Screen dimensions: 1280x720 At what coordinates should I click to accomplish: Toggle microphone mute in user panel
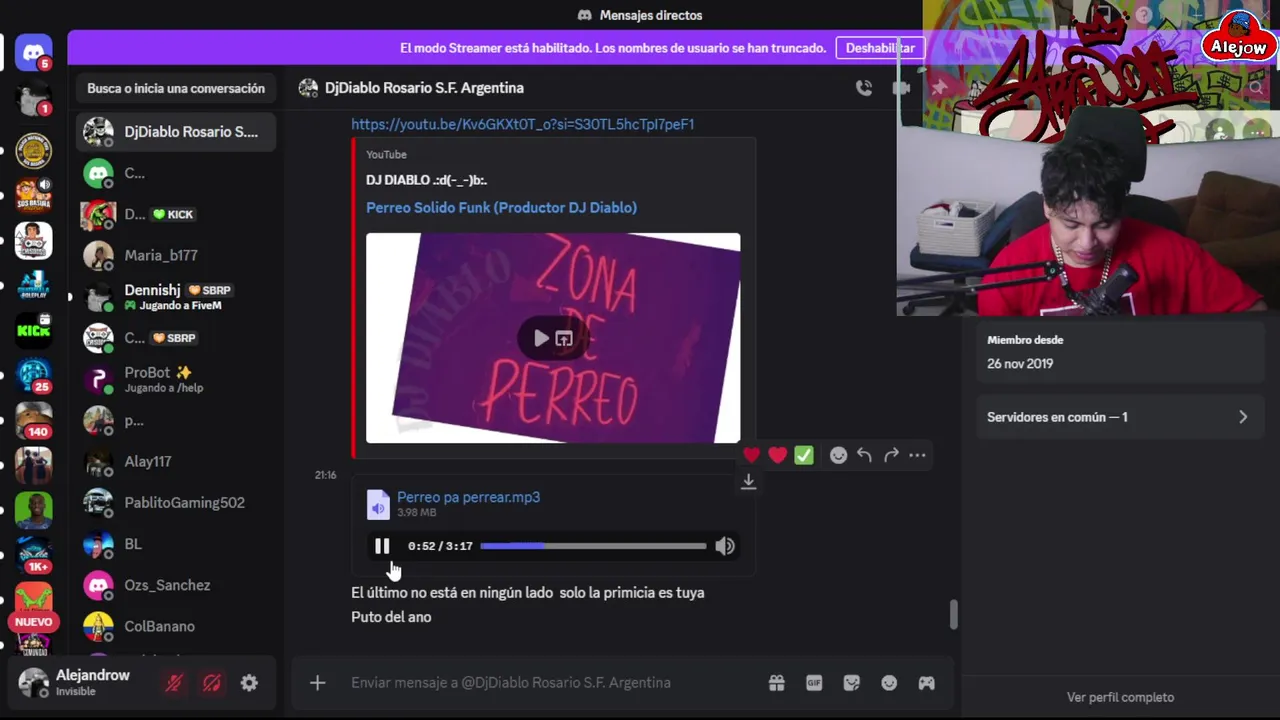[174, 683]
